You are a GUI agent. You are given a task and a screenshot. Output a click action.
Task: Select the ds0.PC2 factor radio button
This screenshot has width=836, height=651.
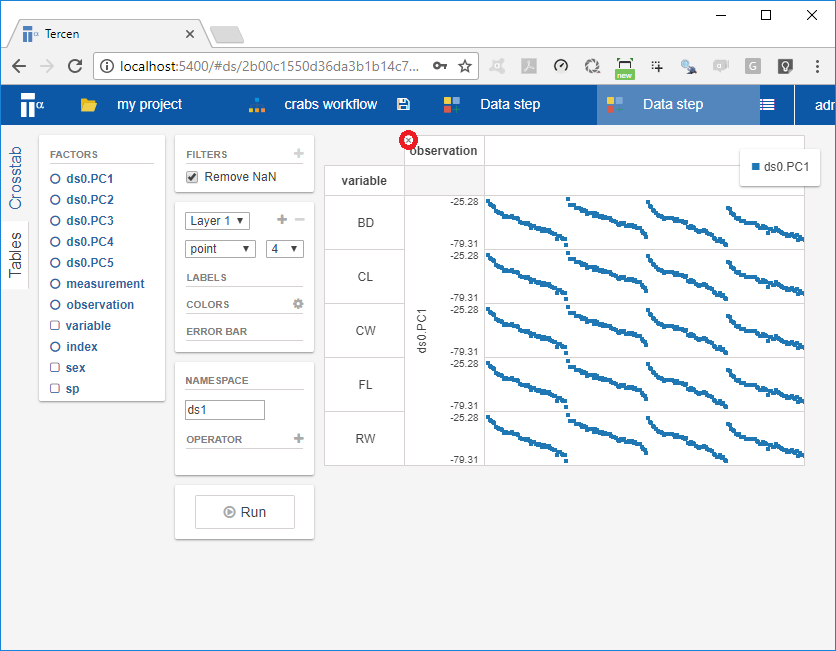(x=54, y=199)
